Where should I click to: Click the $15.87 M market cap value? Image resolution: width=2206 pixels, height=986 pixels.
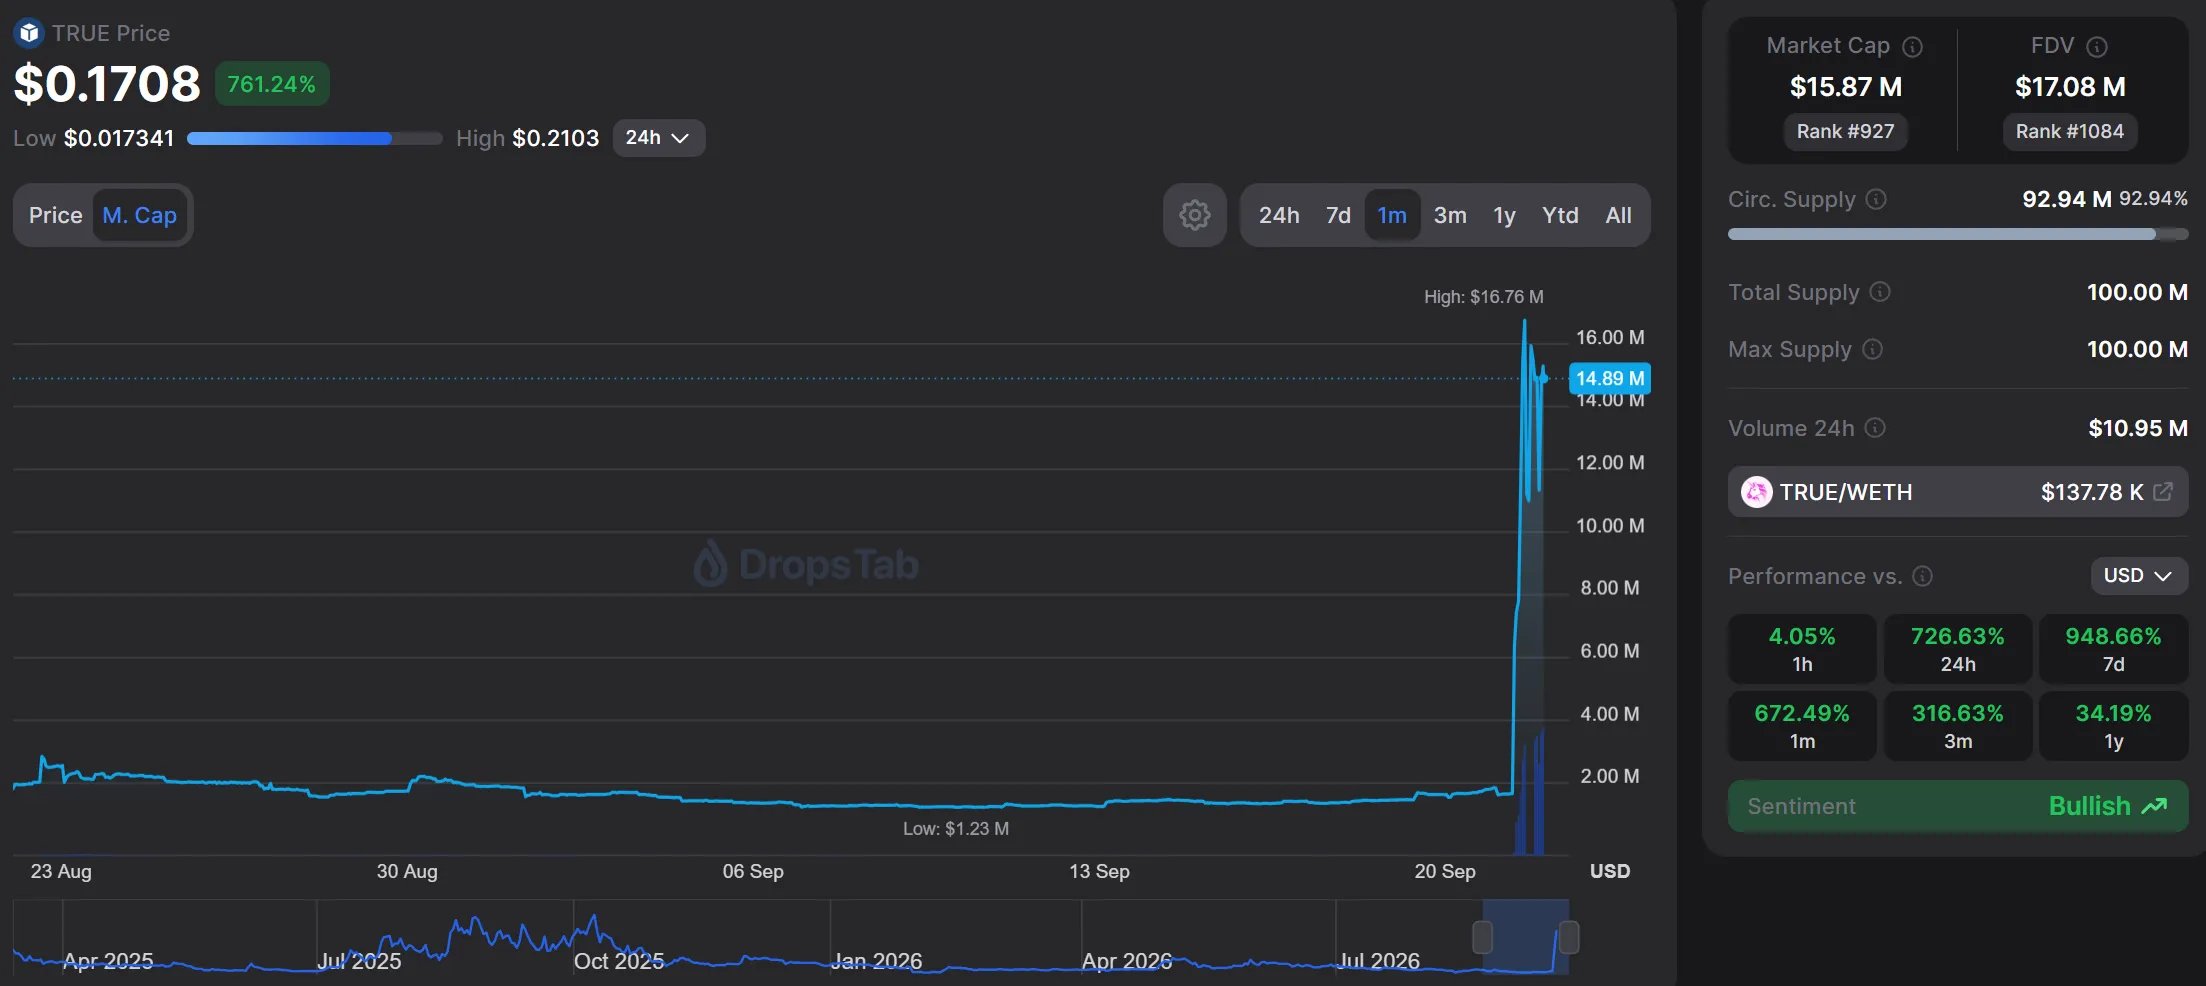click(x=1846, y=87)
